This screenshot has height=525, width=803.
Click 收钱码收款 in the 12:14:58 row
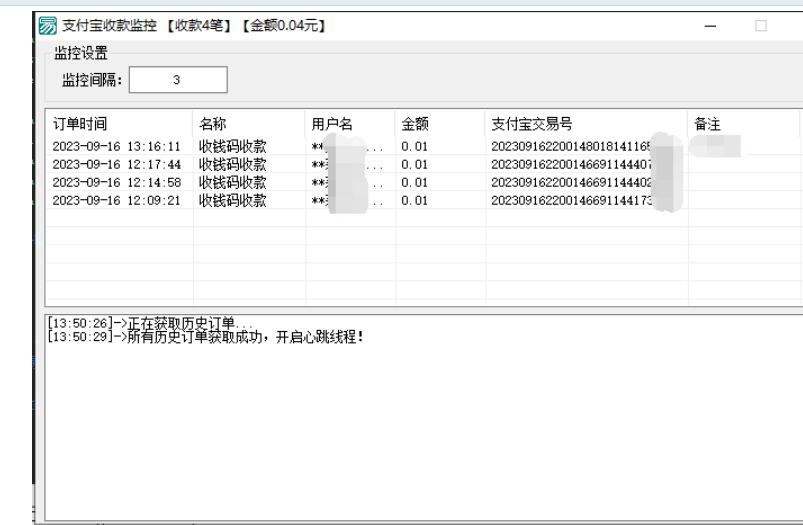tap(233, 182)
